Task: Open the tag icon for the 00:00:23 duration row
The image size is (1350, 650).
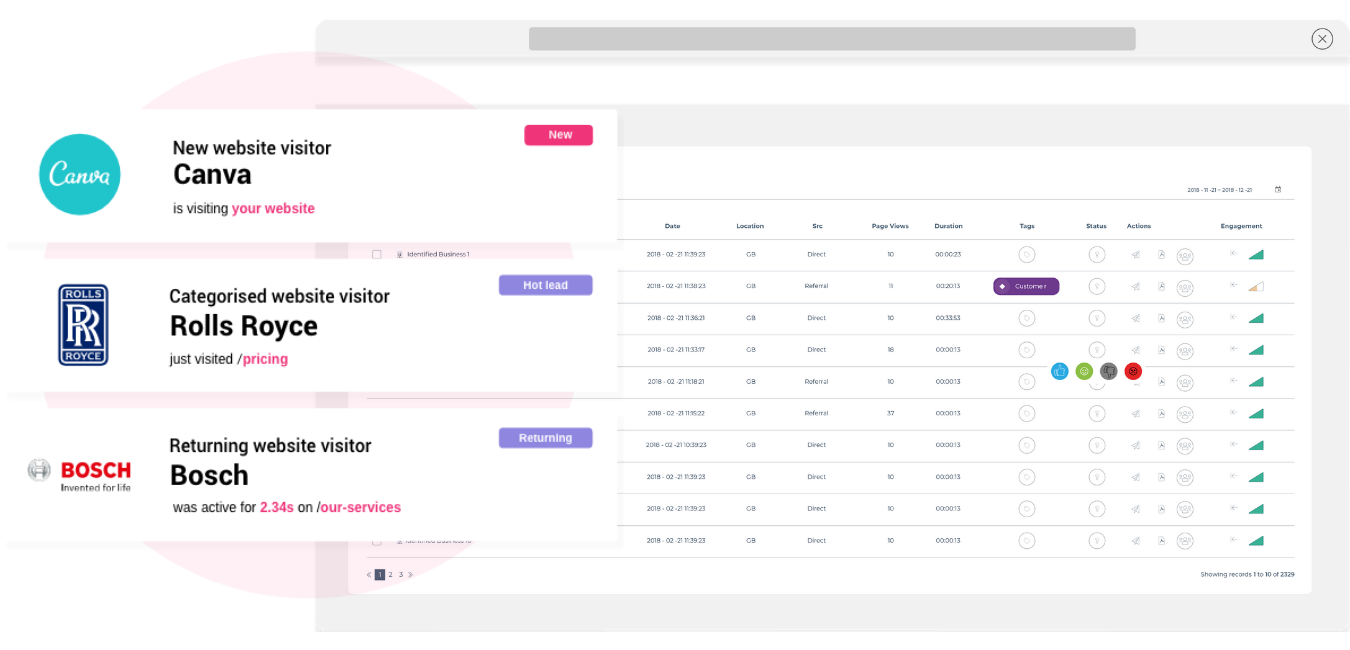Action: coord(1027,254)
